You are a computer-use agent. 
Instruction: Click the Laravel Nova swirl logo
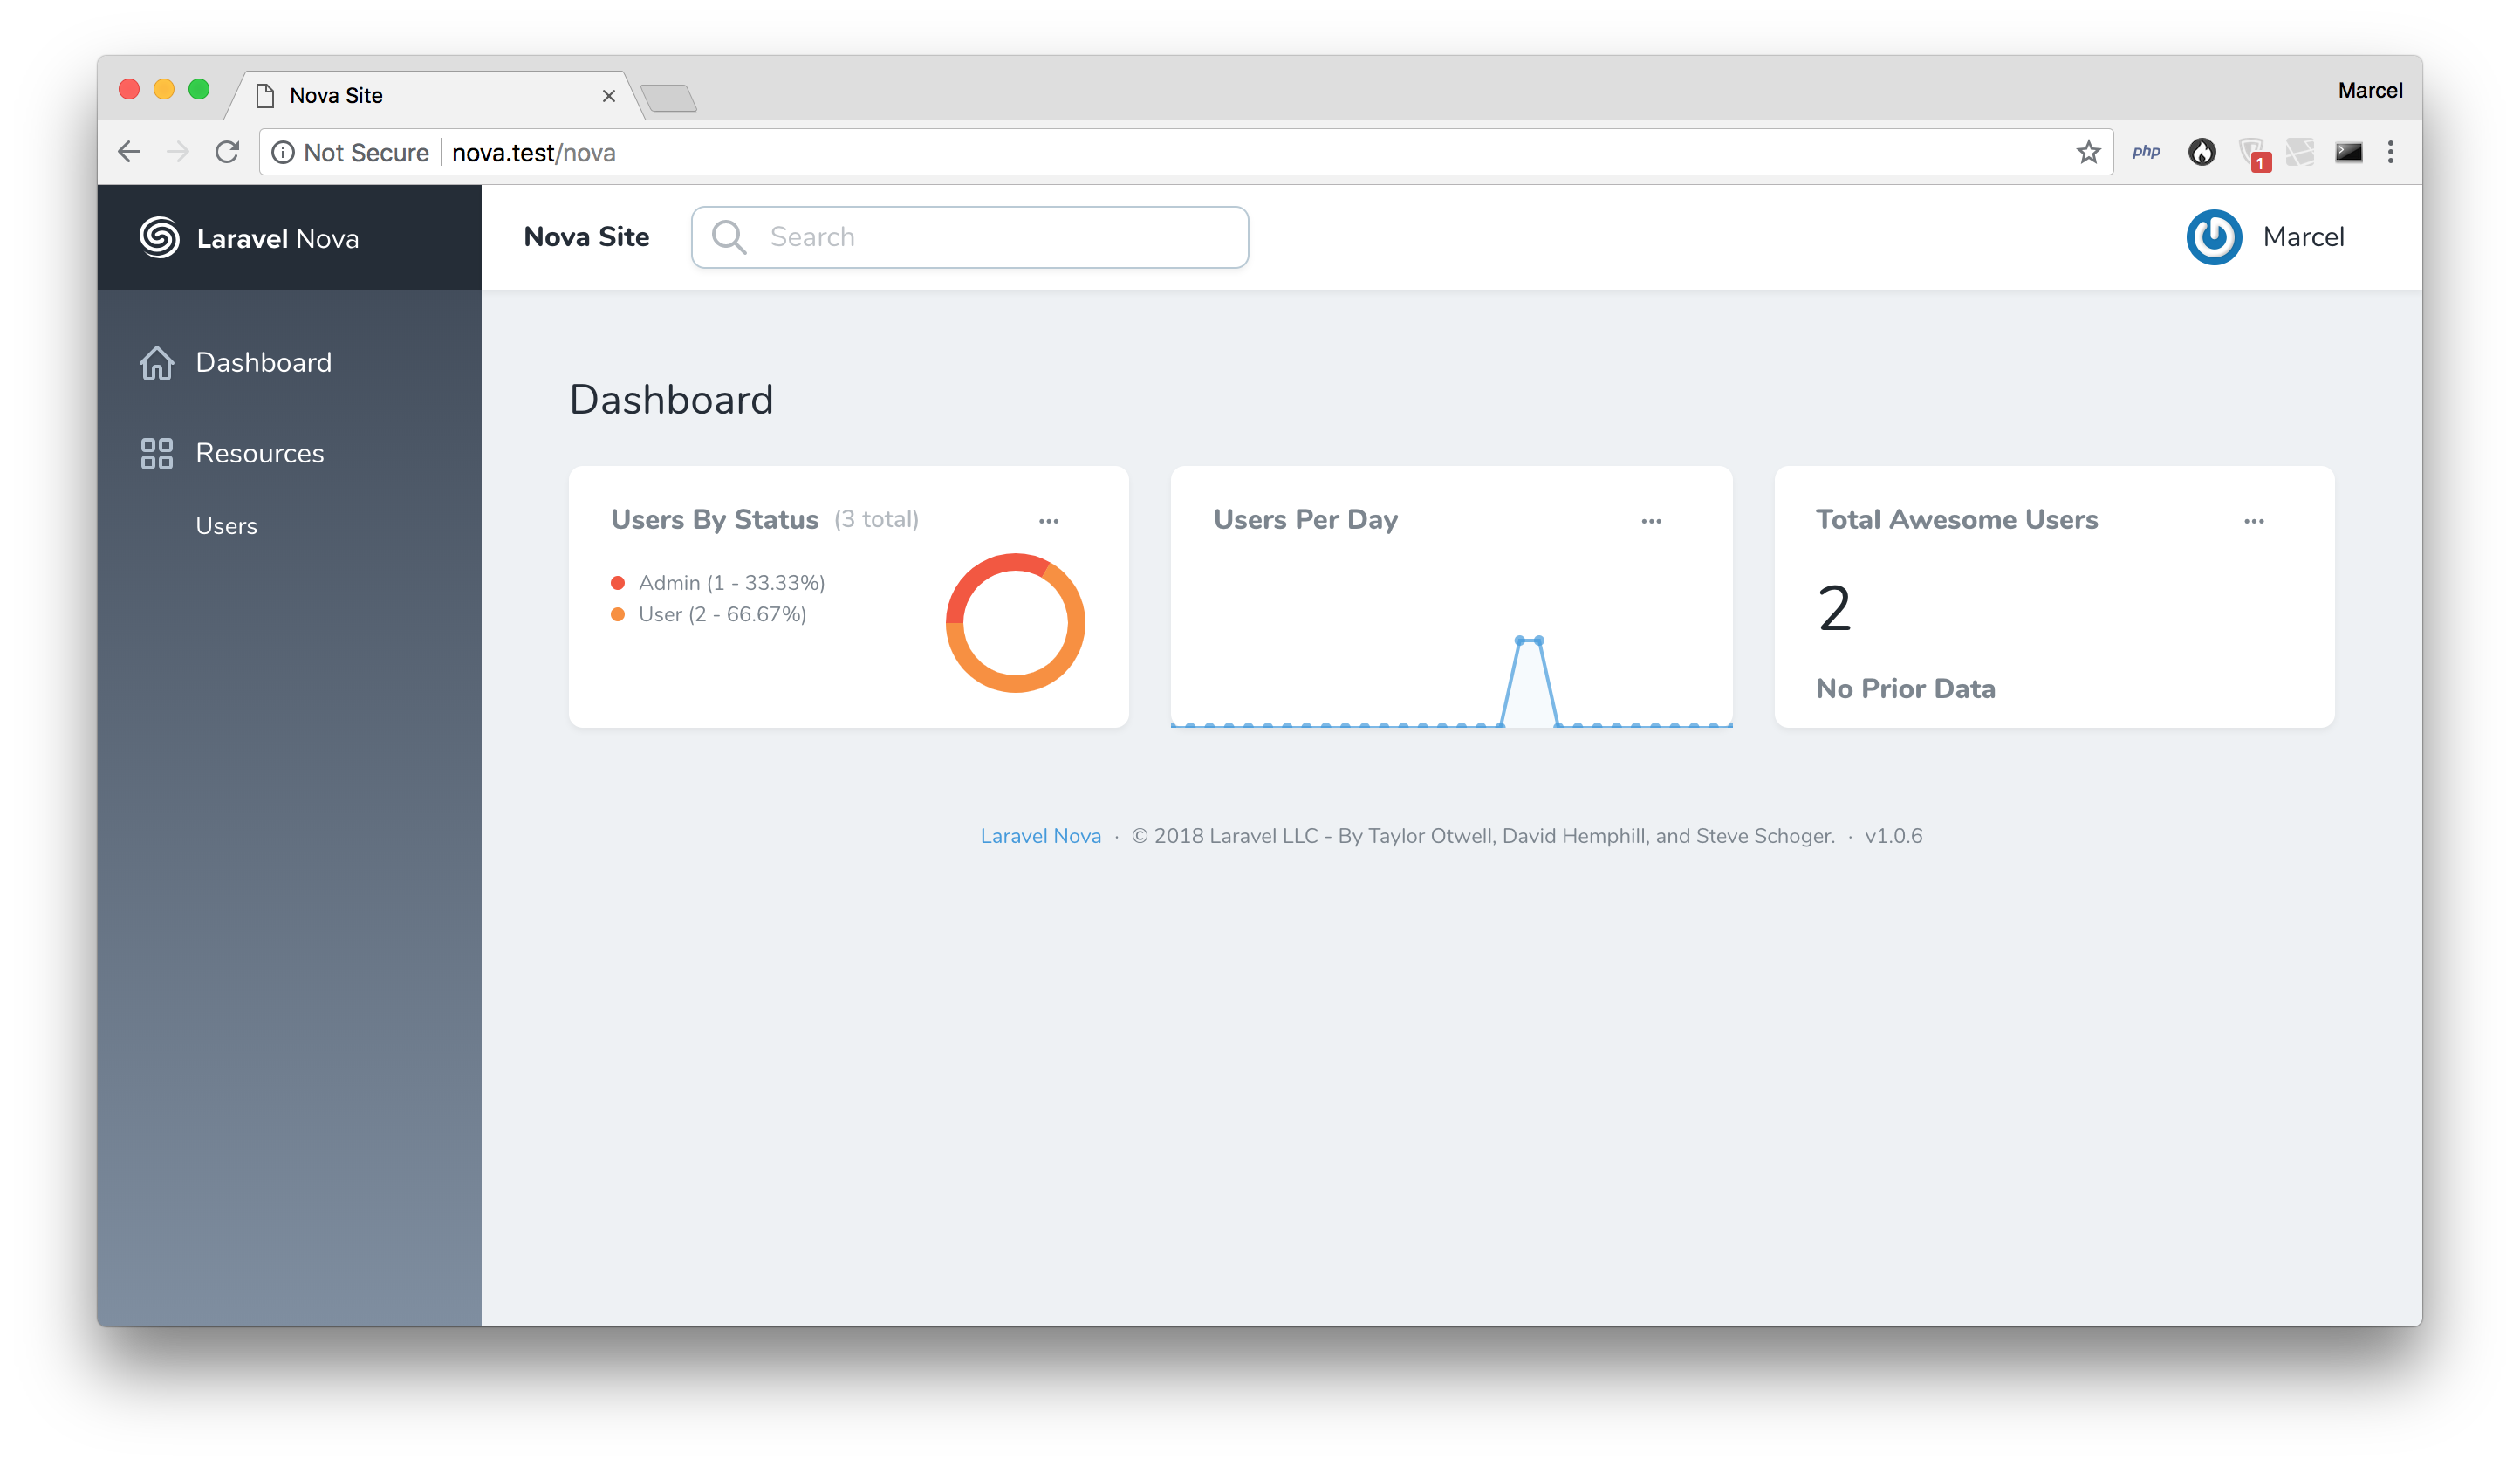(159, 238)
